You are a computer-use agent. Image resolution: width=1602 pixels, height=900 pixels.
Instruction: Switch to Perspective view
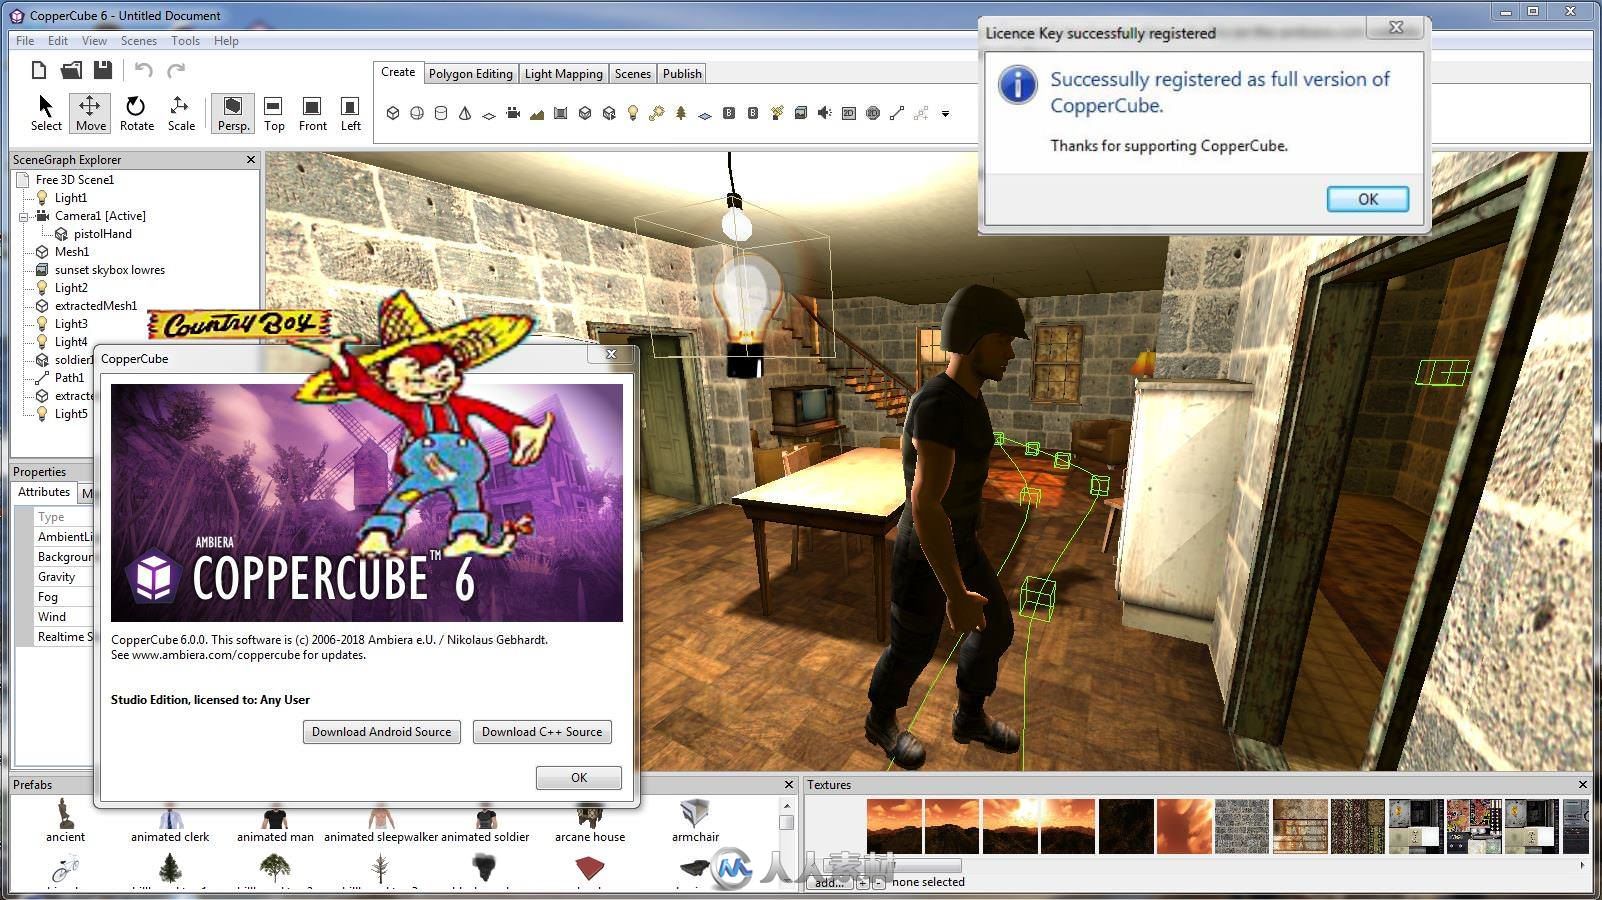[x=233, y=113]
